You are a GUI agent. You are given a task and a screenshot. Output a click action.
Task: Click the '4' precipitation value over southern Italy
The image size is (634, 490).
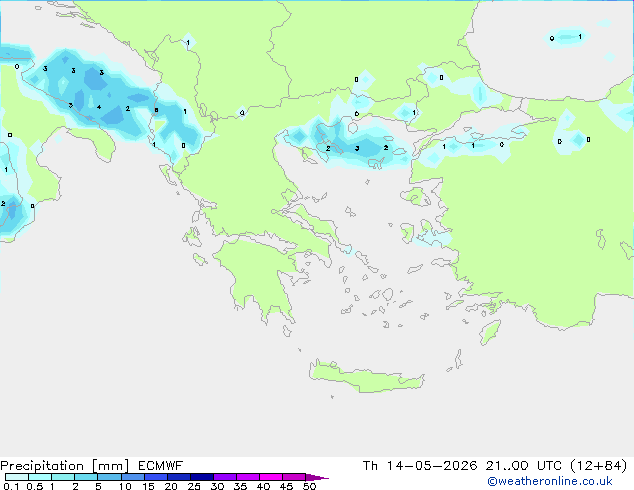pos(99,107)
